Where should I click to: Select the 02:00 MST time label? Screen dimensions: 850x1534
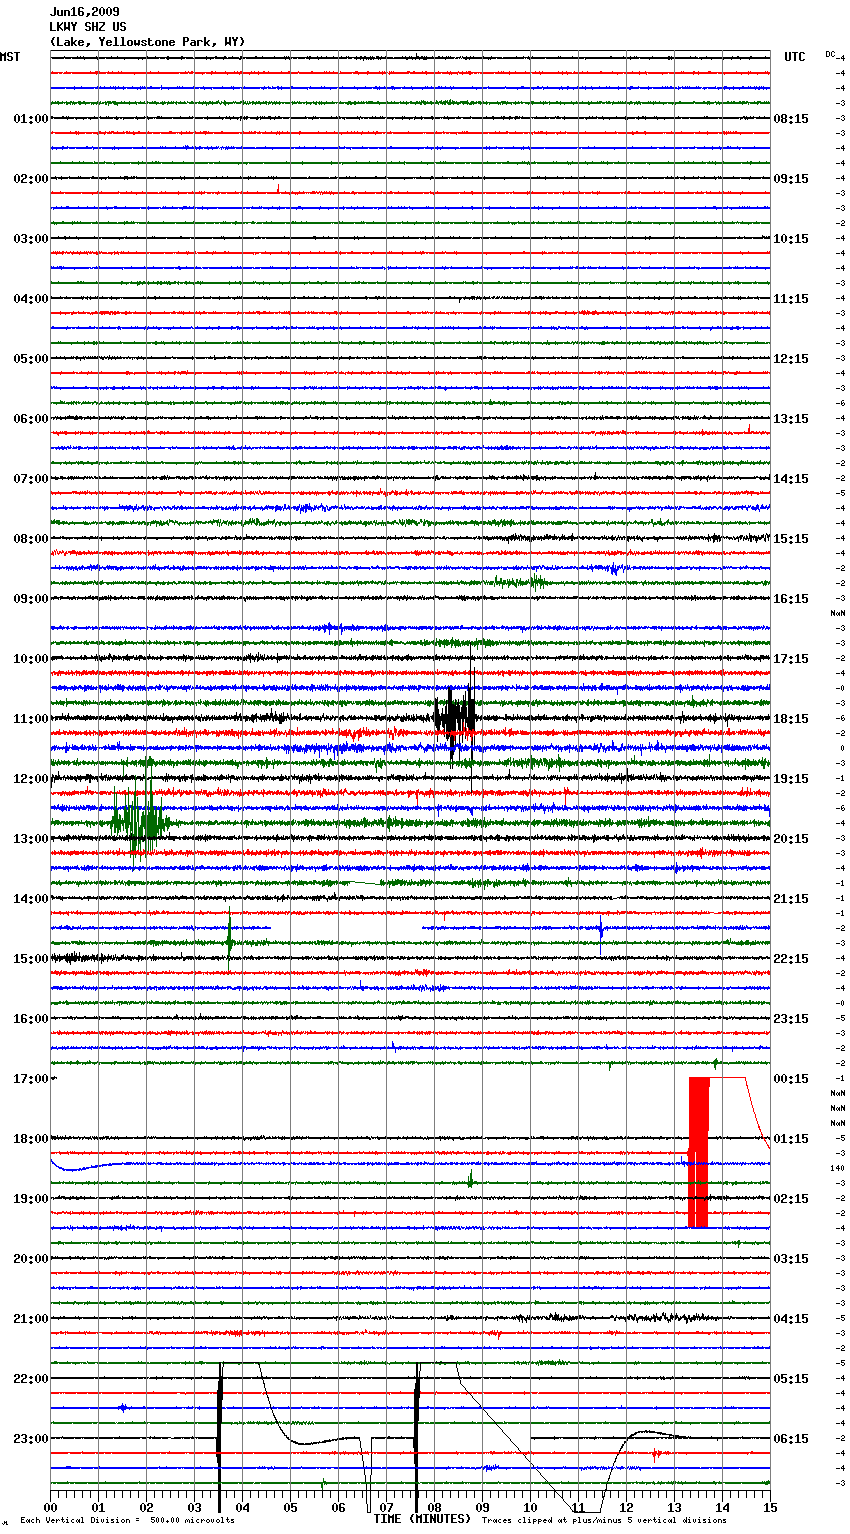click(x=30, y=179)
